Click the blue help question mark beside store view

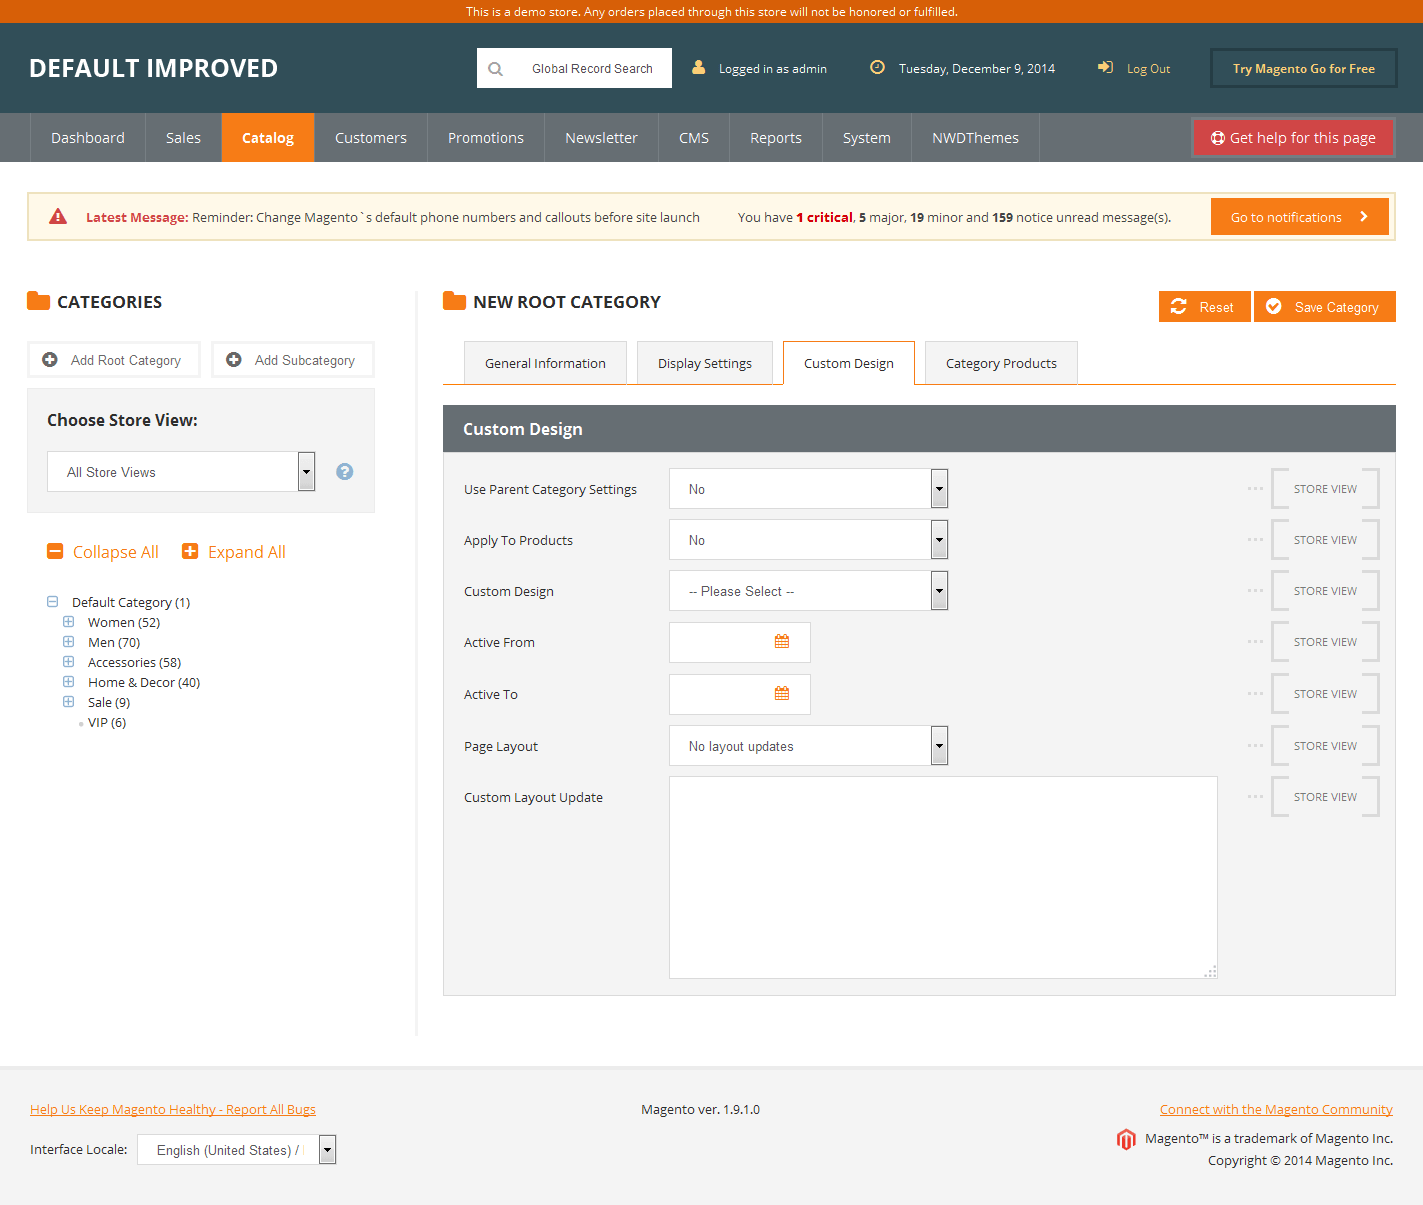[x=345, y=471]
